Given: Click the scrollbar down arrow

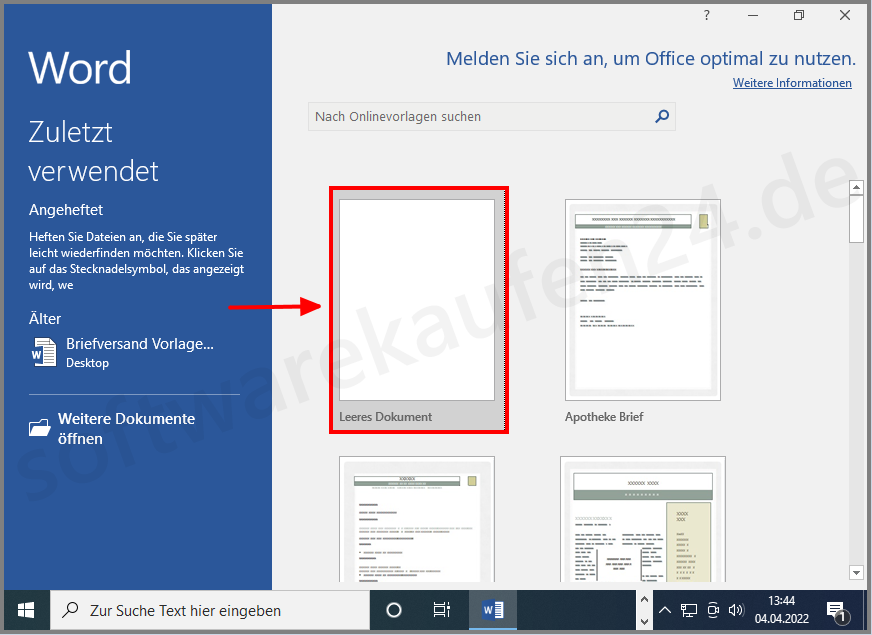Looking at the screenshot, I should tap(856, 572).
